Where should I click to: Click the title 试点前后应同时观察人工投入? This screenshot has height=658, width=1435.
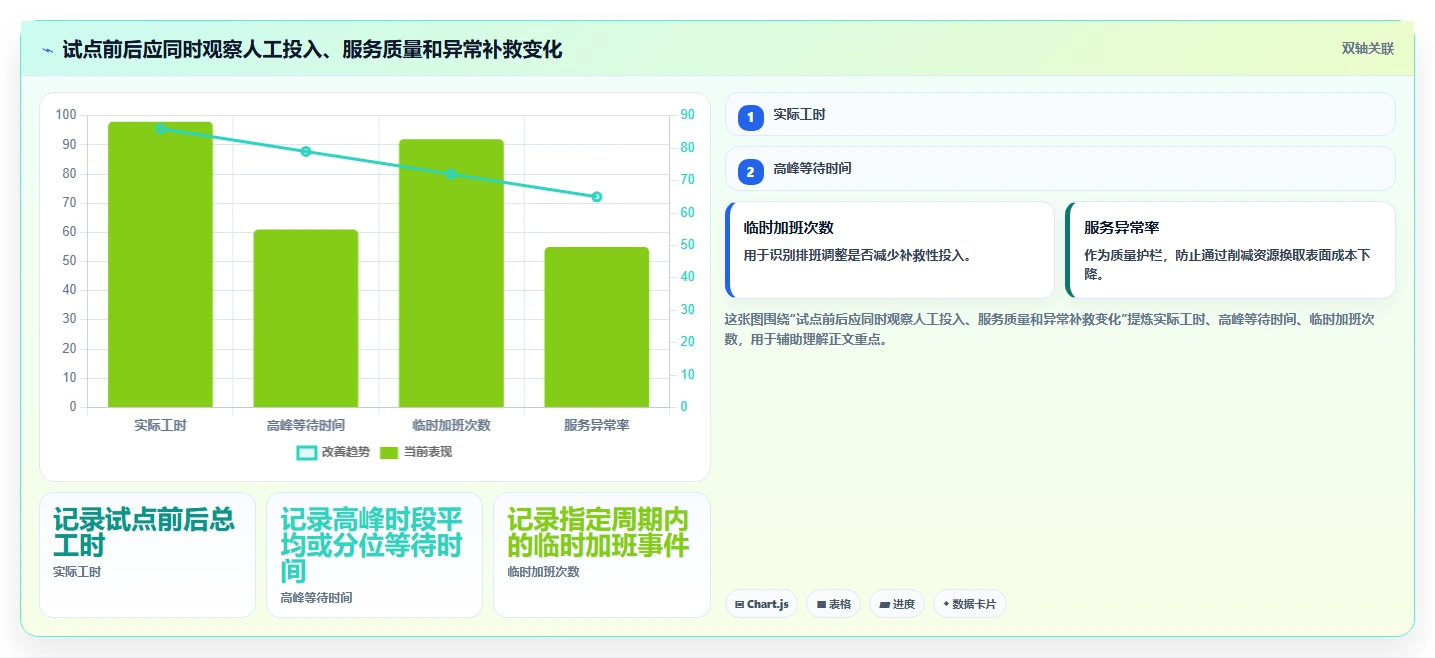(x=312, y=49)
